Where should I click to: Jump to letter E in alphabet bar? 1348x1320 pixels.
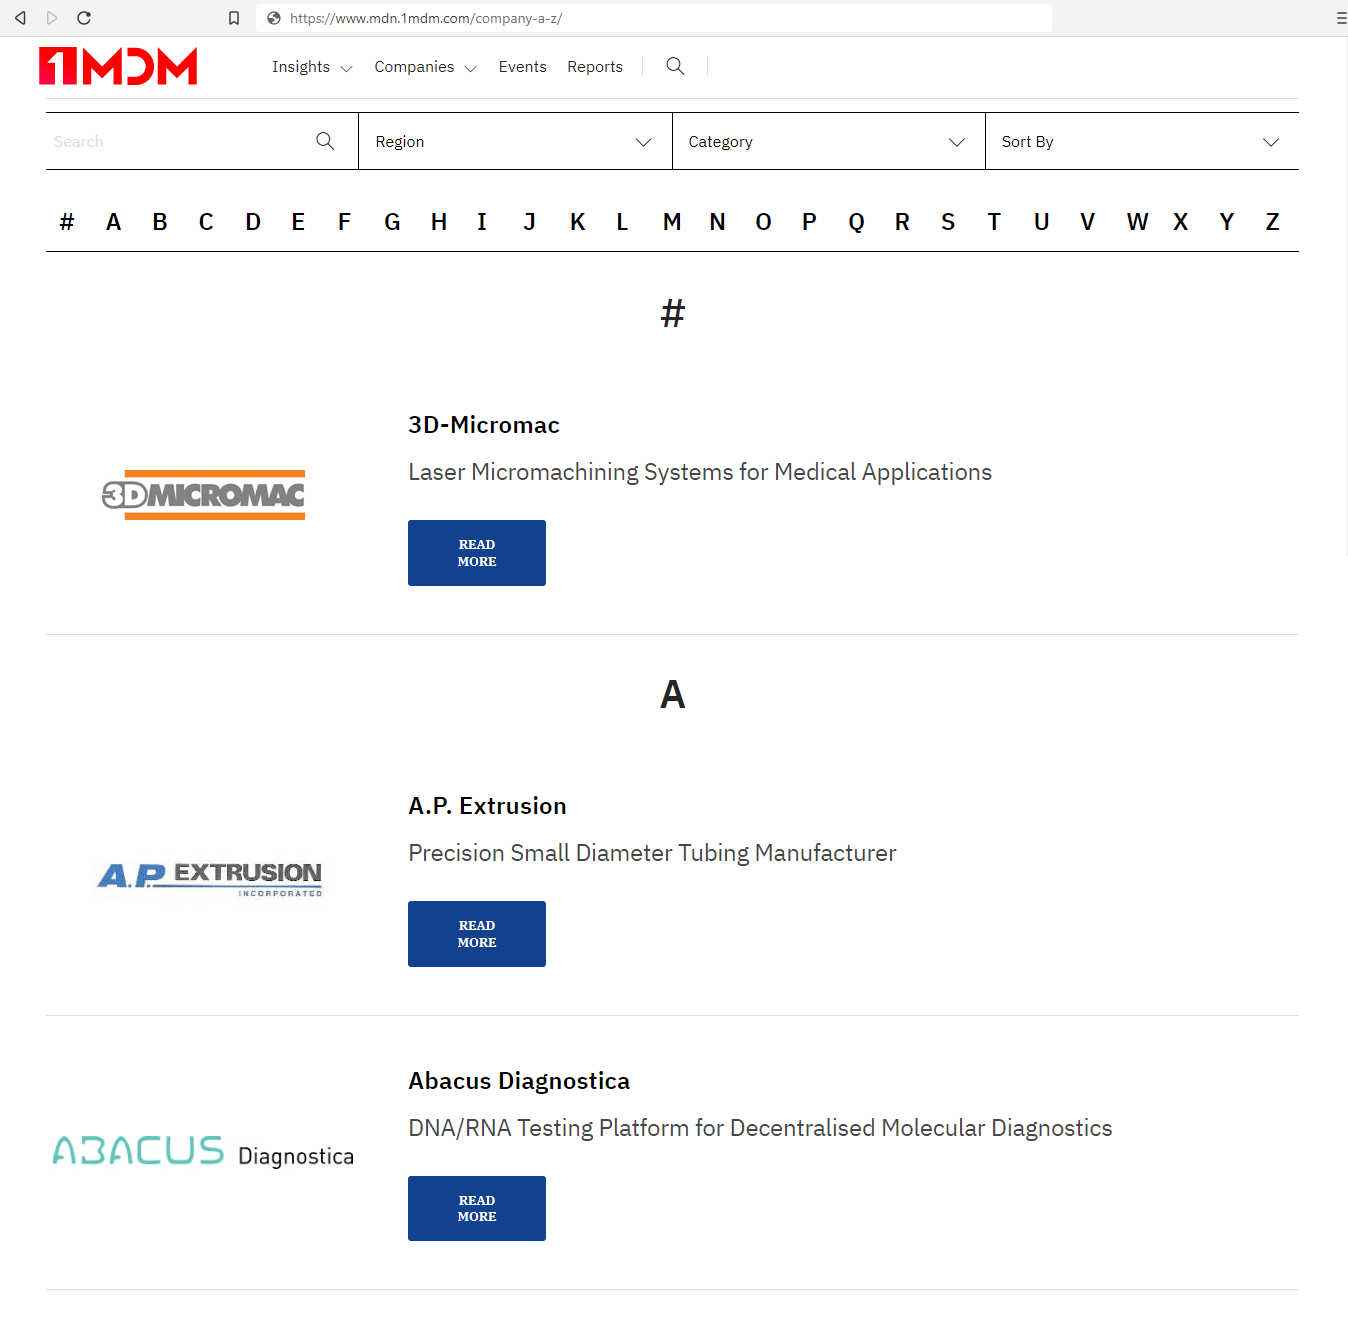[298, 221]
